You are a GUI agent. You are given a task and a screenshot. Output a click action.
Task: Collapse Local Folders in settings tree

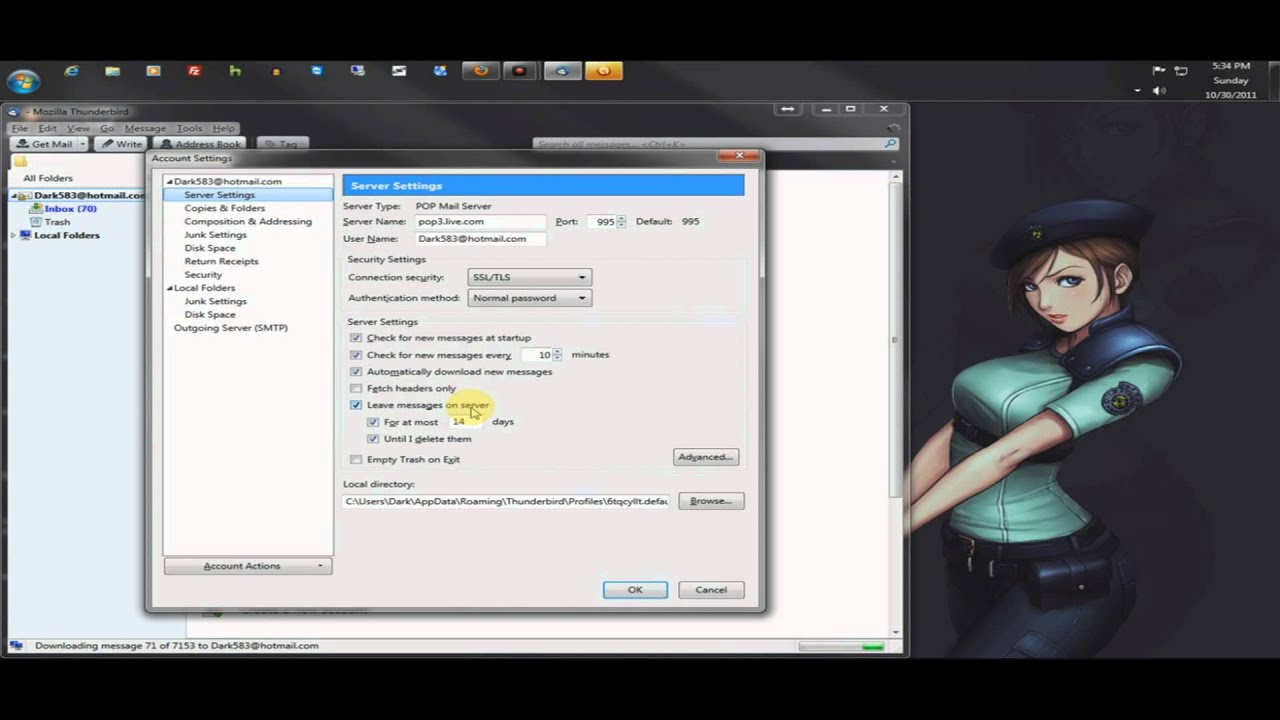[x=170, y=288]
